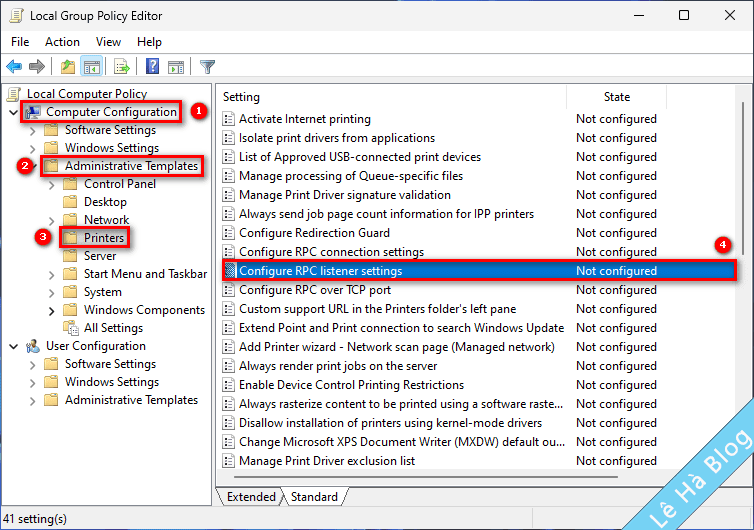Select the Printers folder in tree

103,238
